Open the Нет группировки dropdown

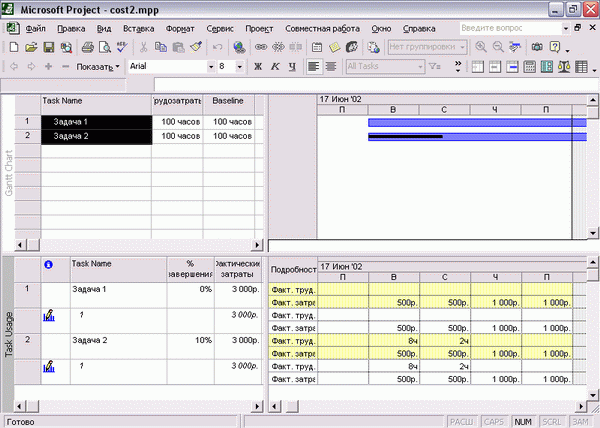(x=463, y=47)
